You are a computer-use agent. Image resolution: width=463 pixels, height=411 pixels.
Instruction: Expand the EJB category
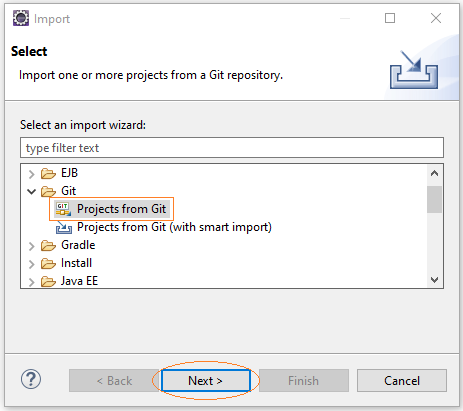32,174
